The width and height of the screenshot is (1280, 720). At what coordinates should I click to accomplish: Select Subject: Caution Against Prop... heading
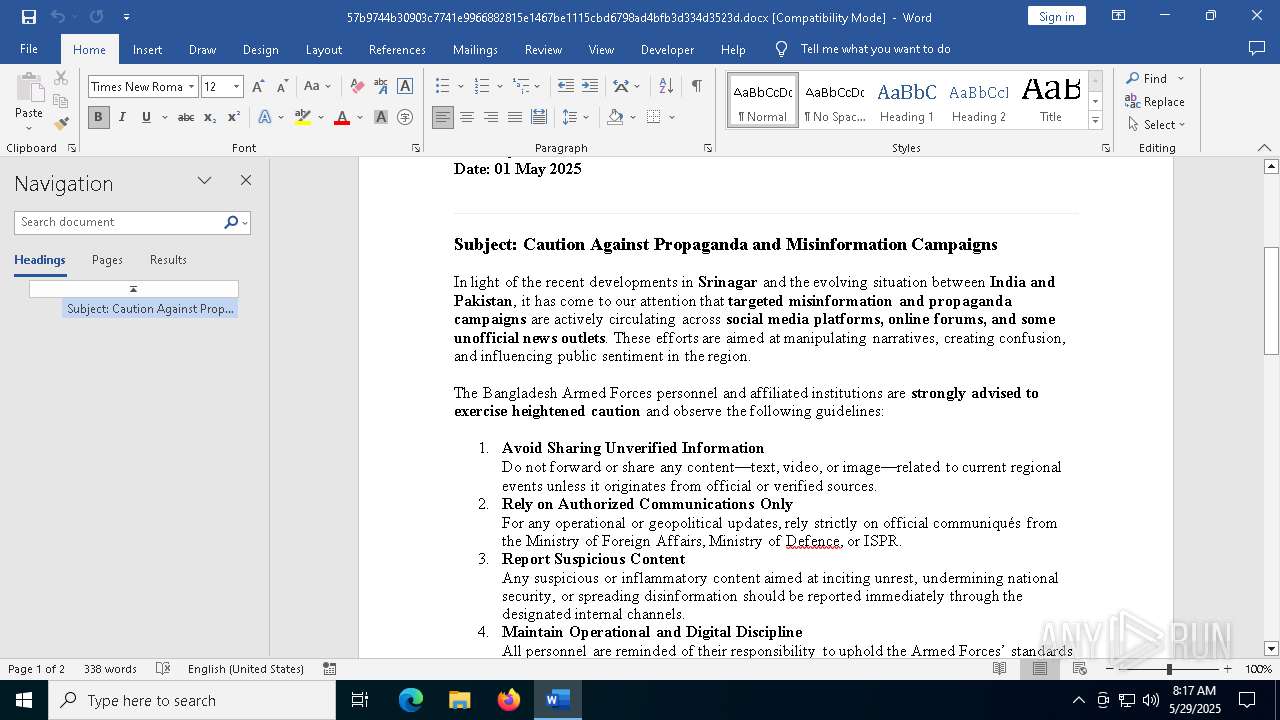(x=150, y=309)
